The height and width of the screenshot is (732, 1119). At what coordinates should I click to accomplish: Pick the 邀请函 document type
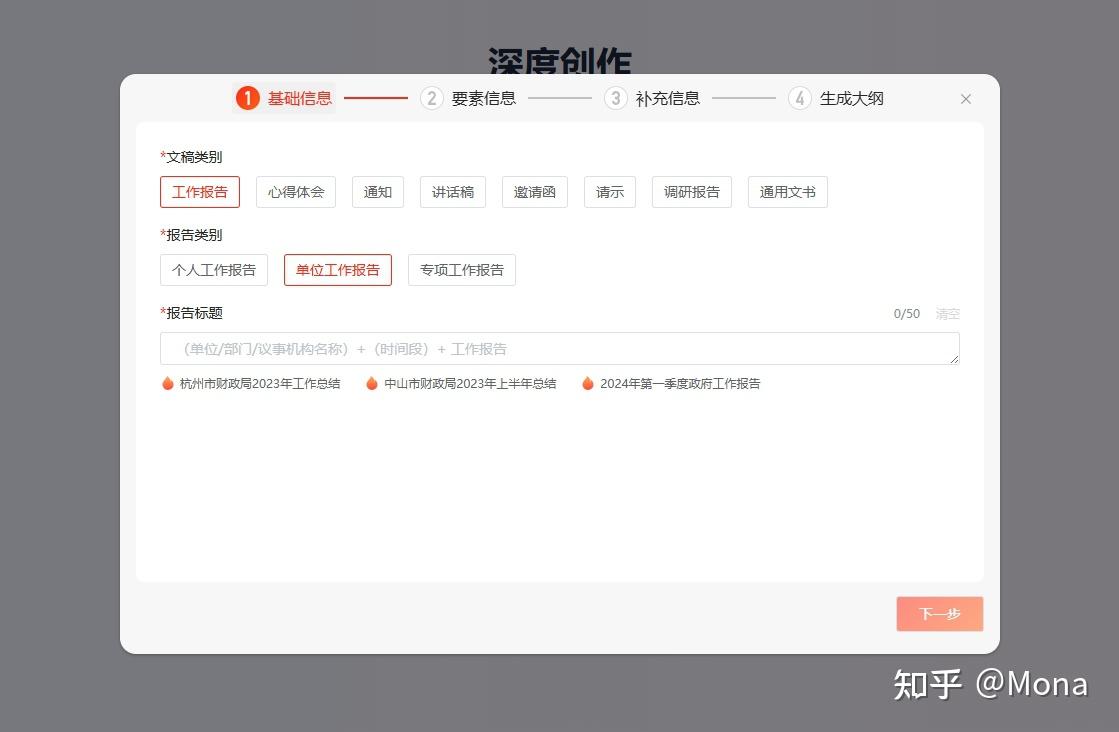535,192
